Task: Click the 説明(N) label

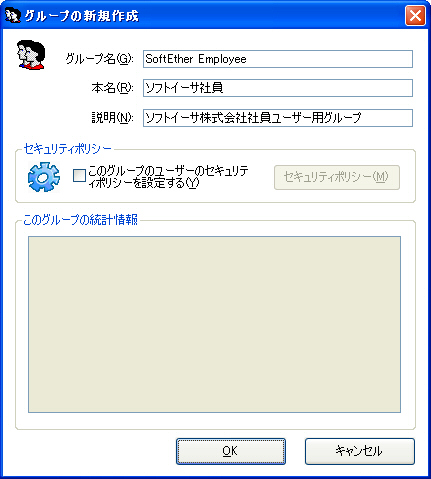Action: click(112, 118)
